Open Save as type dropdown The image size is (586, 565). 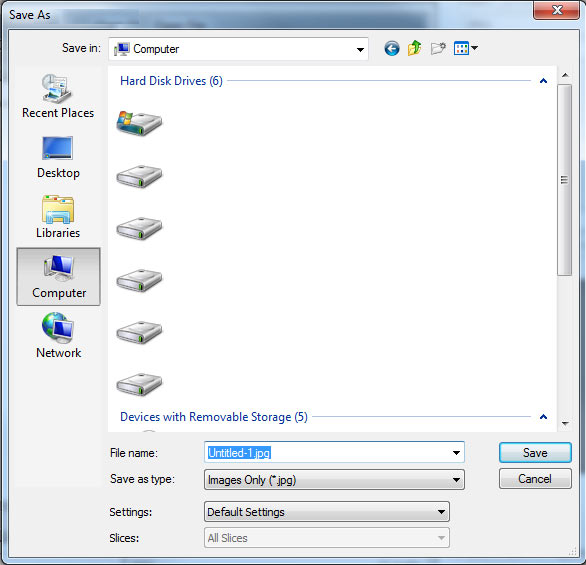point(456,480)
